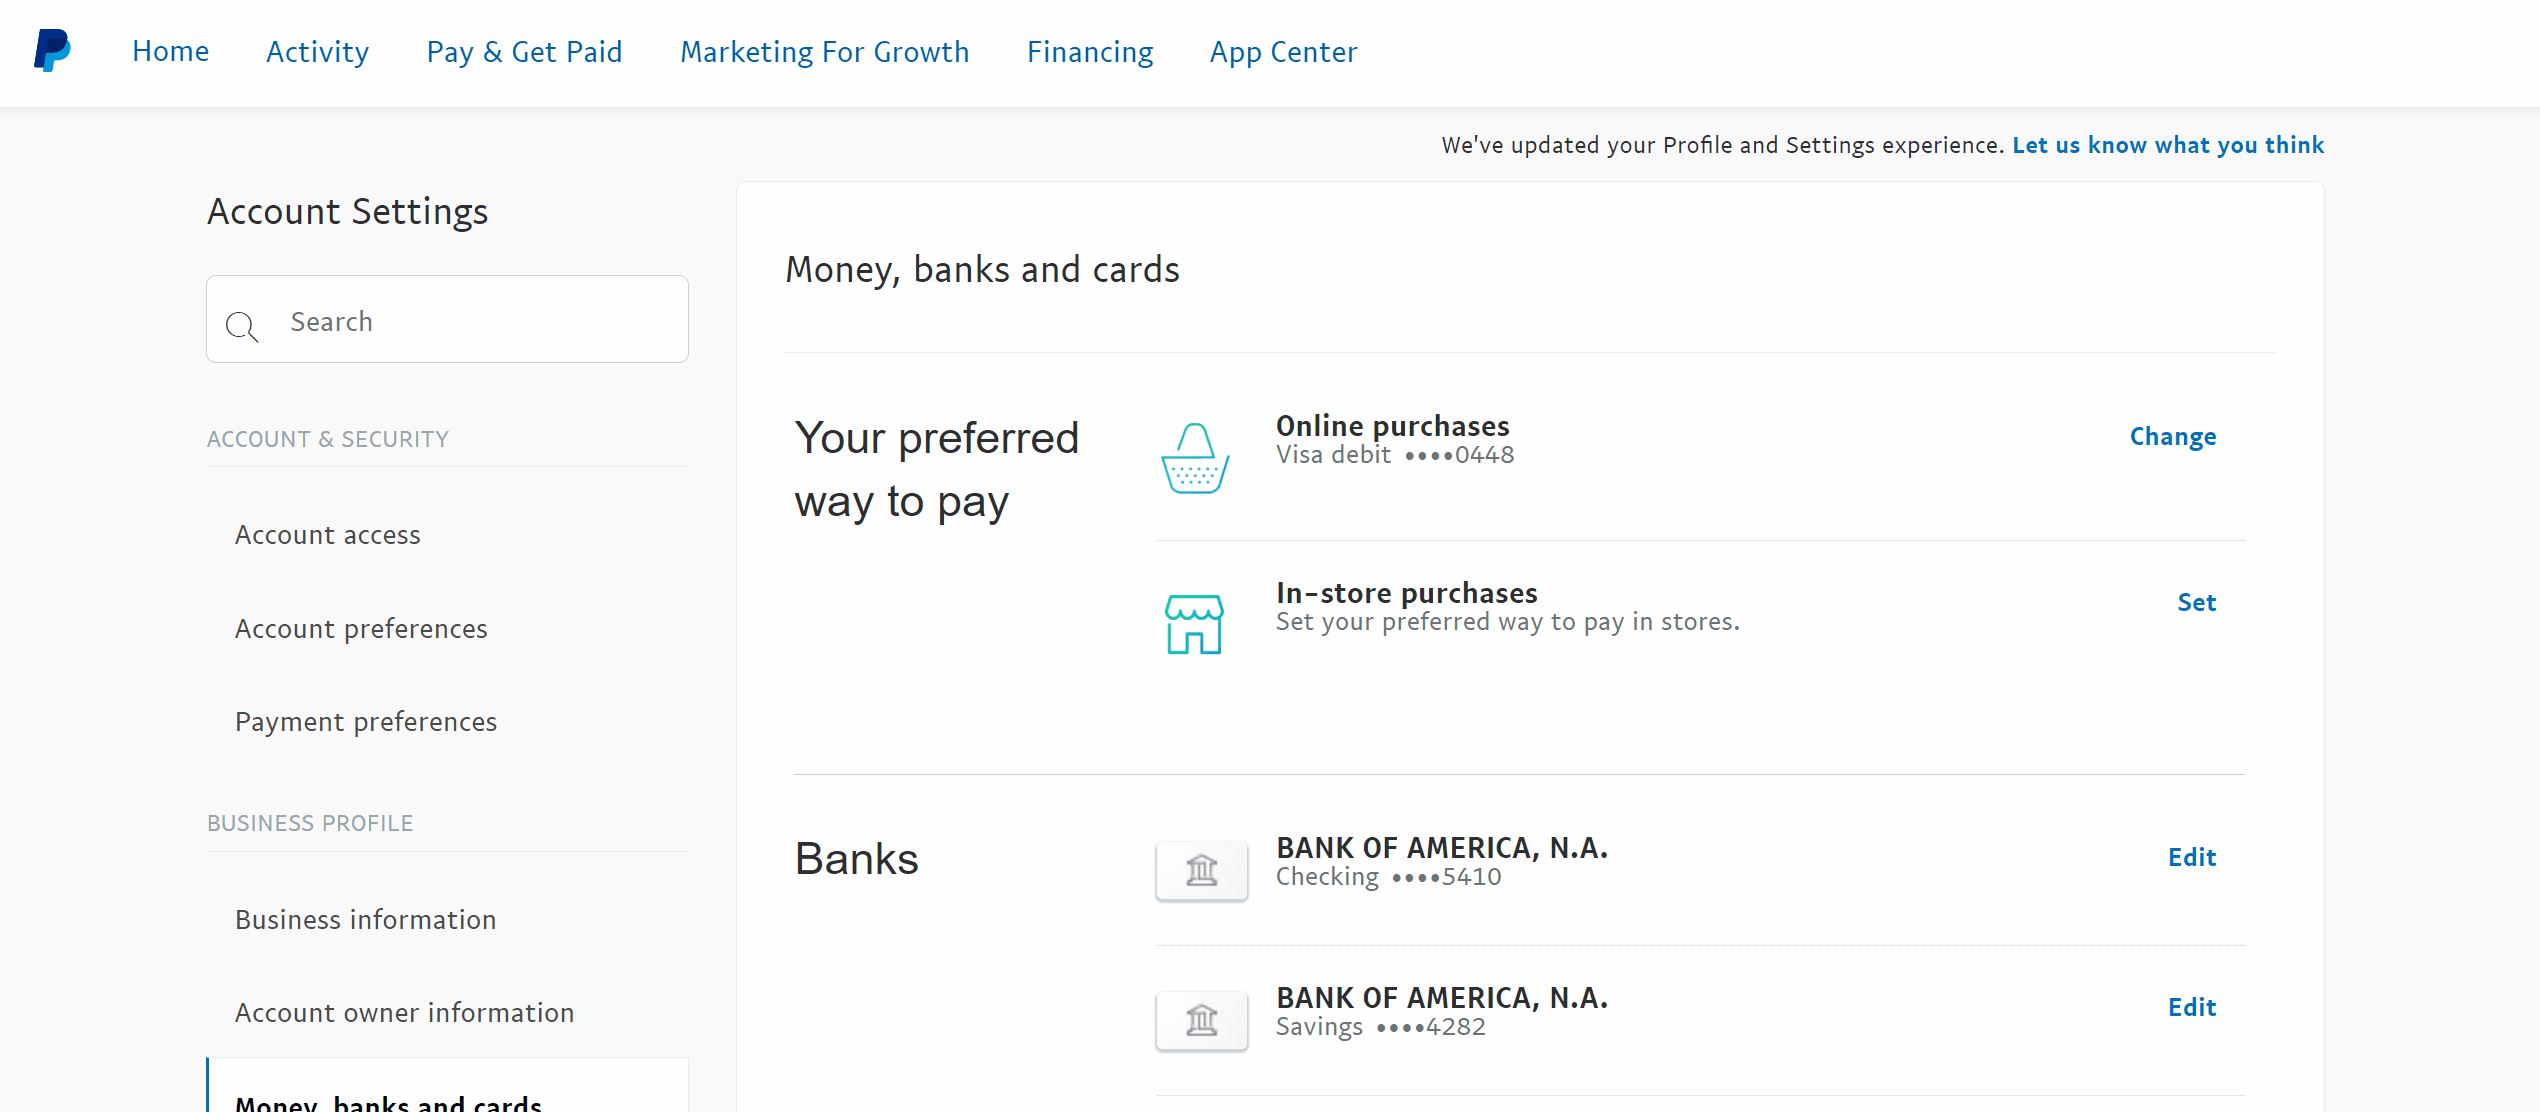
Task: Edit the Bank of America checking account
Action: [x=2192, y=858]
